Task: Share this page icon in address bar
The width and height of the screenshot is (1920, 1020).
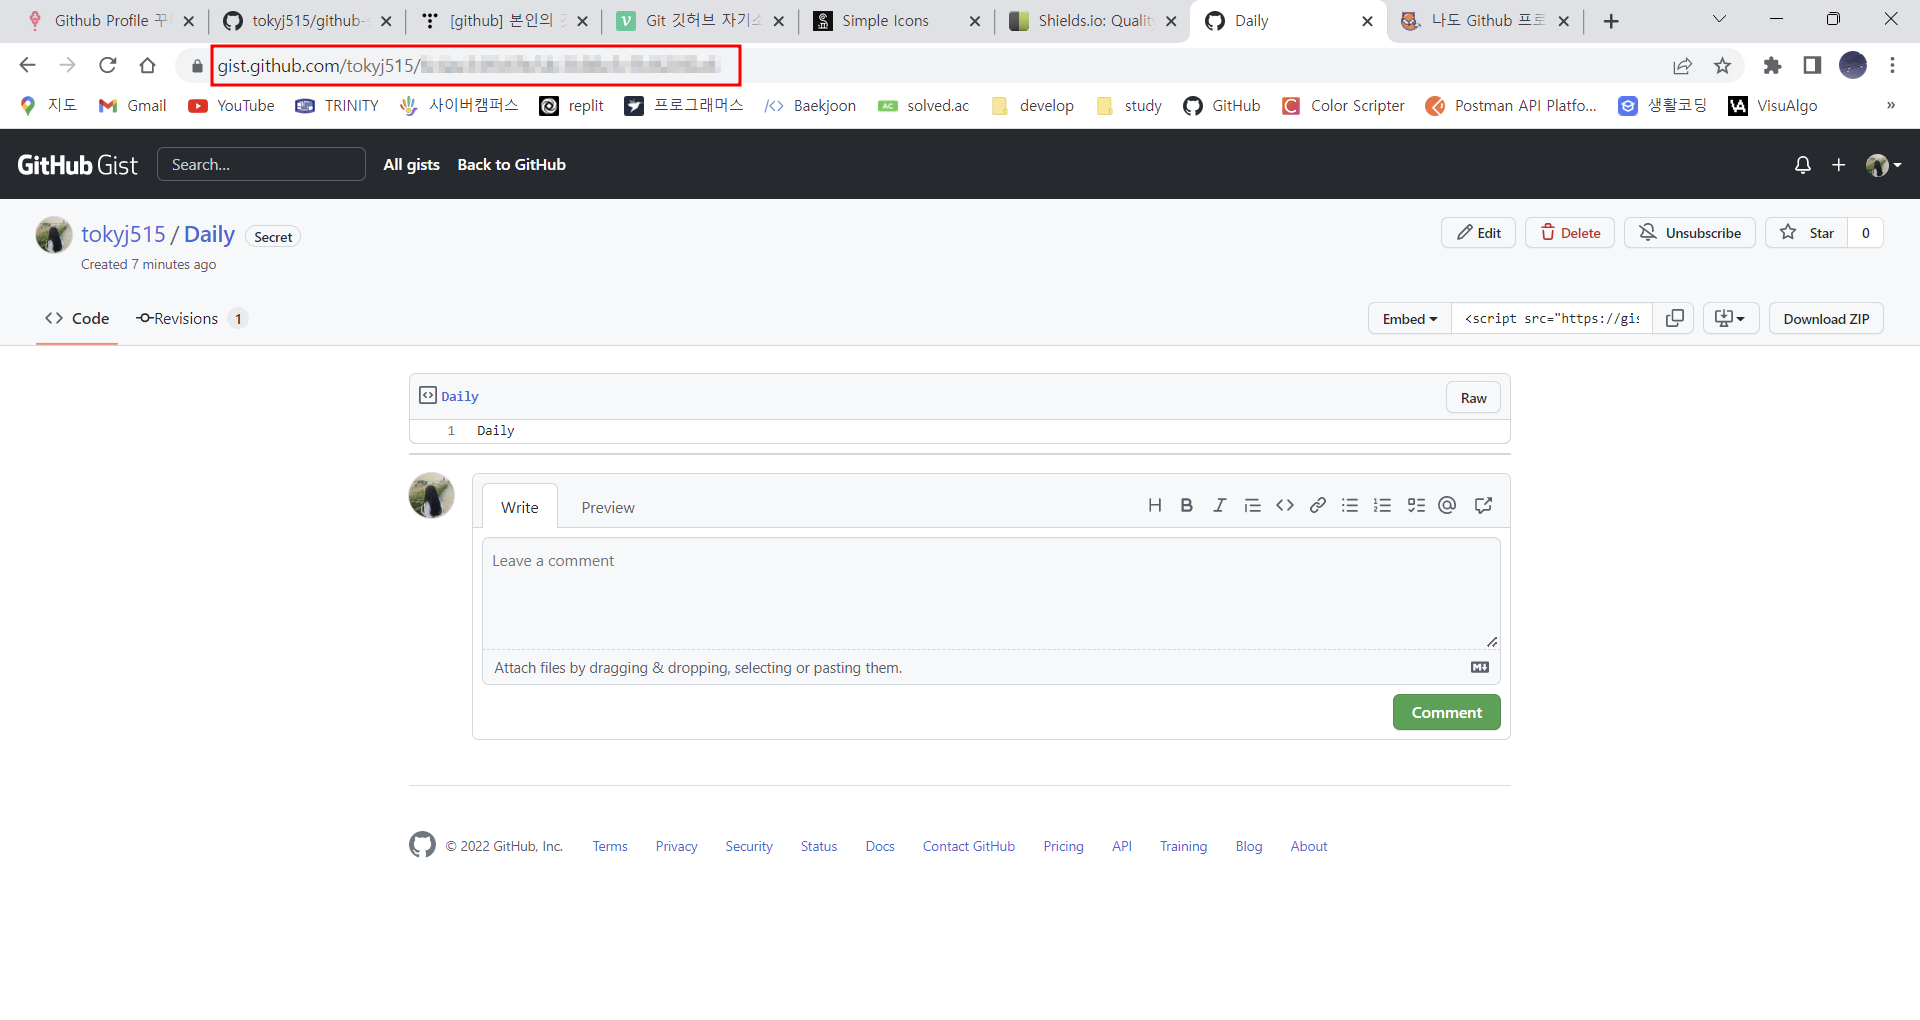Action: (x=1682, y=65)
